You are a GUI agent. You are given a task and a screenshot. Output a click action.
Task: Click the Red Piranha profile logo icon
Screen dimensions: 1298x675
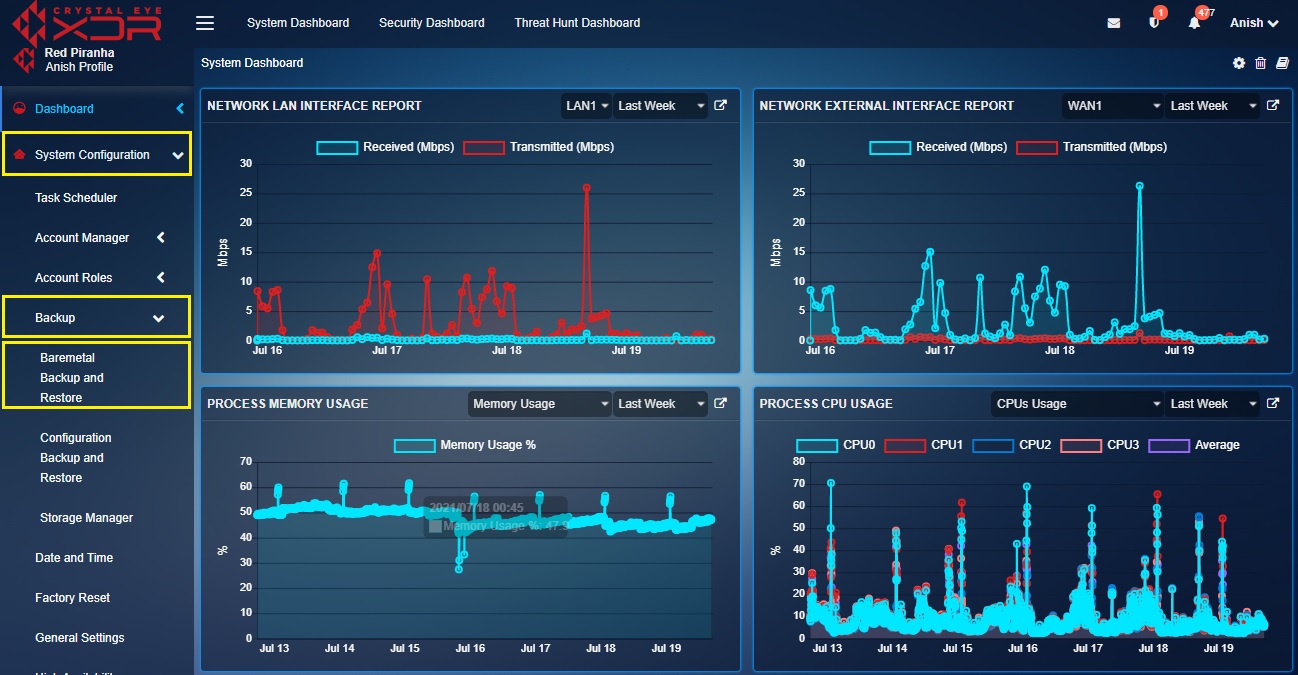tap(22, 59)
